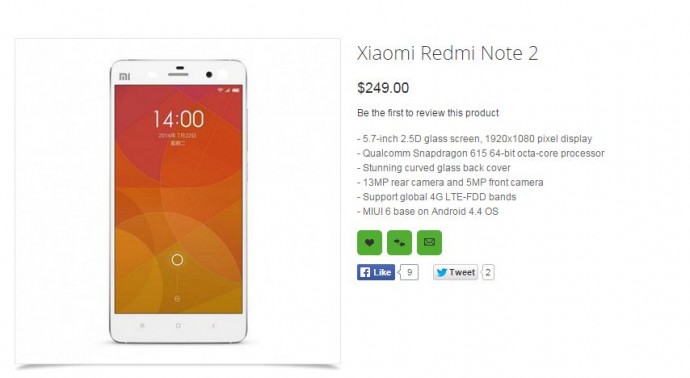Email product to a friend envelope icon
Screen dimensions: 690x378
click(429, 242)
